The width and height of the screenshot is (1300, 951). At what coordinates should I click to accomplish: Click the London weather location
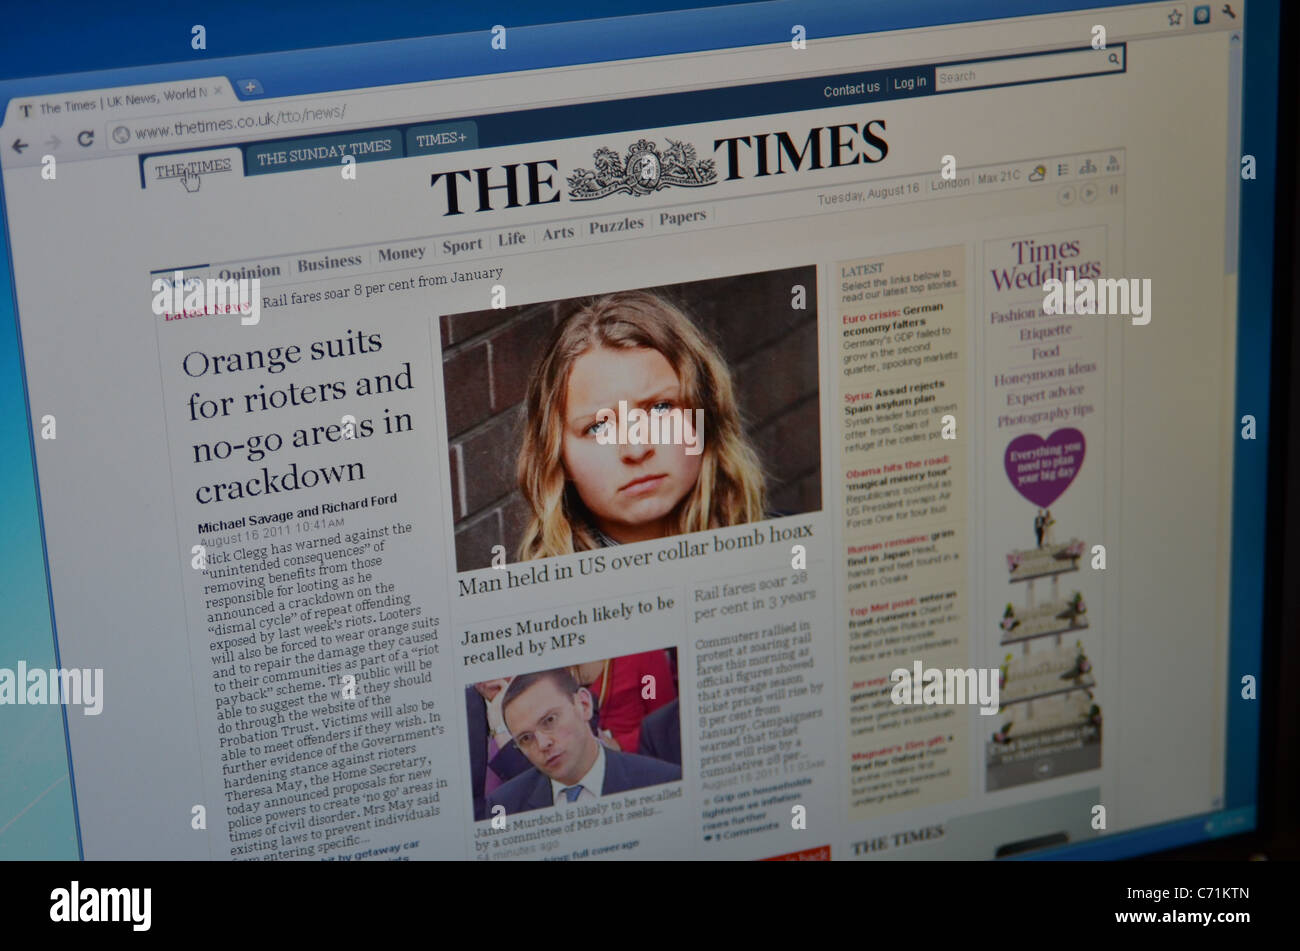tap(950, 184)
